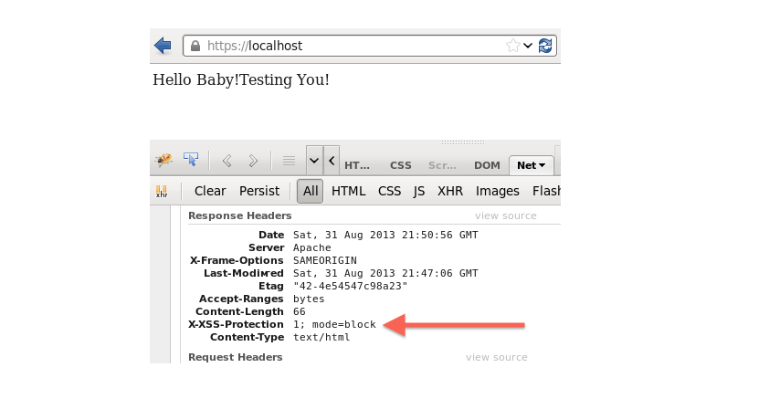The height and width of the screenshot is (400, 780).
Task: Clear the Net panel requests
Action: [x=210, y=191]
